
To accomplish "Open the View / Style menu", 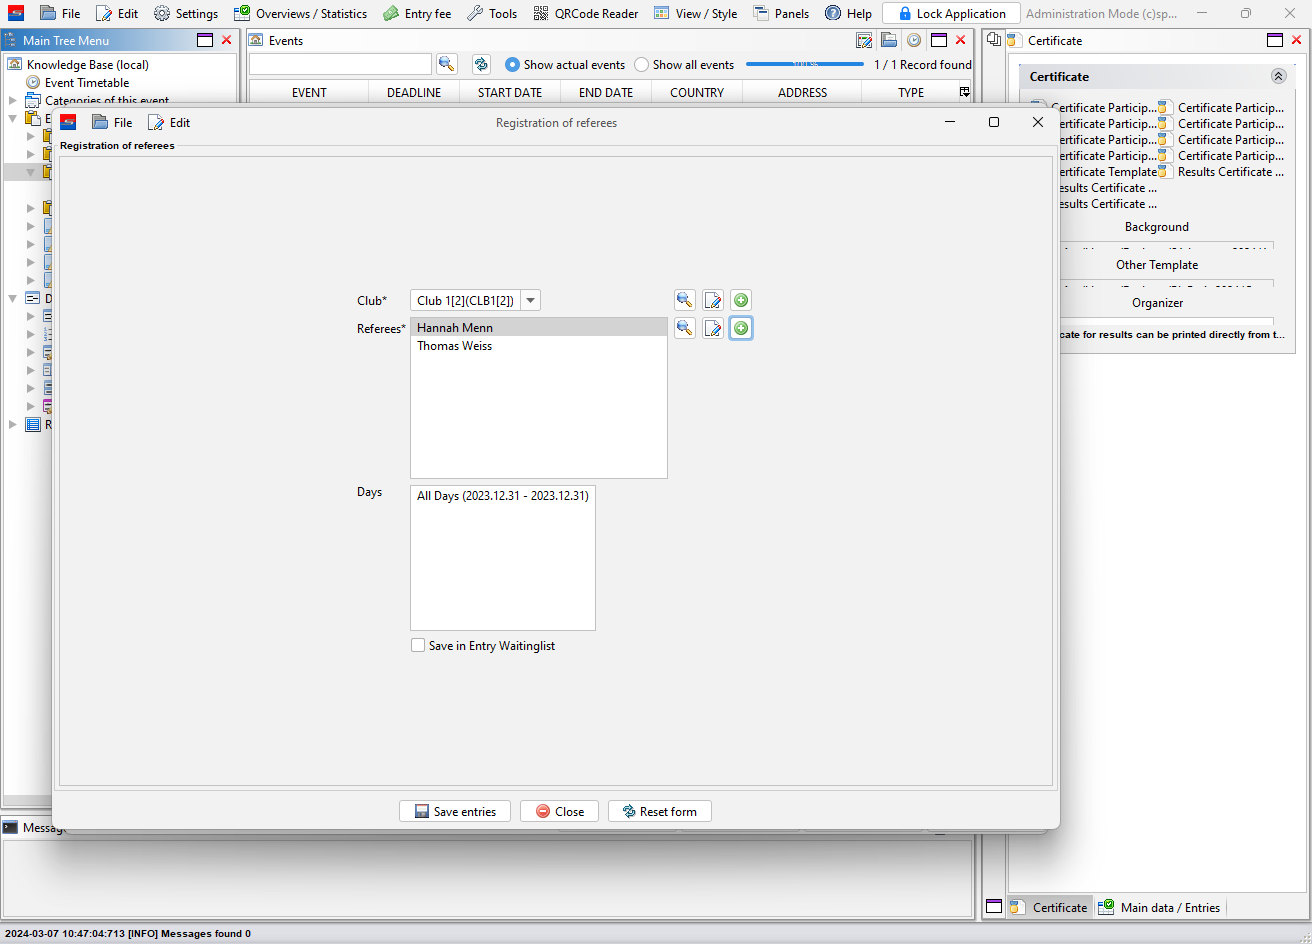I will click(695, 13).
